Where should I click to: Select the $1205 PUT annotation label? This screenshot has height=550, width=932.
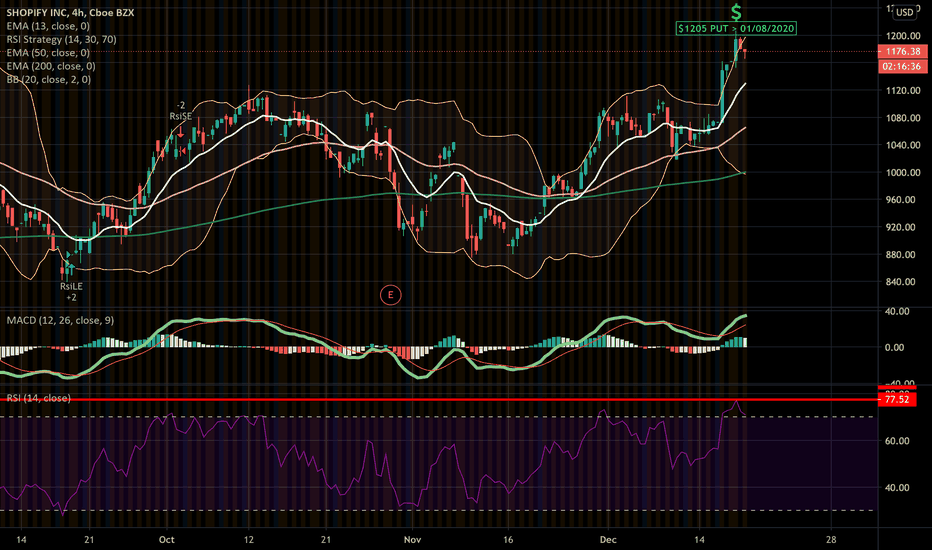click(736, 28)
